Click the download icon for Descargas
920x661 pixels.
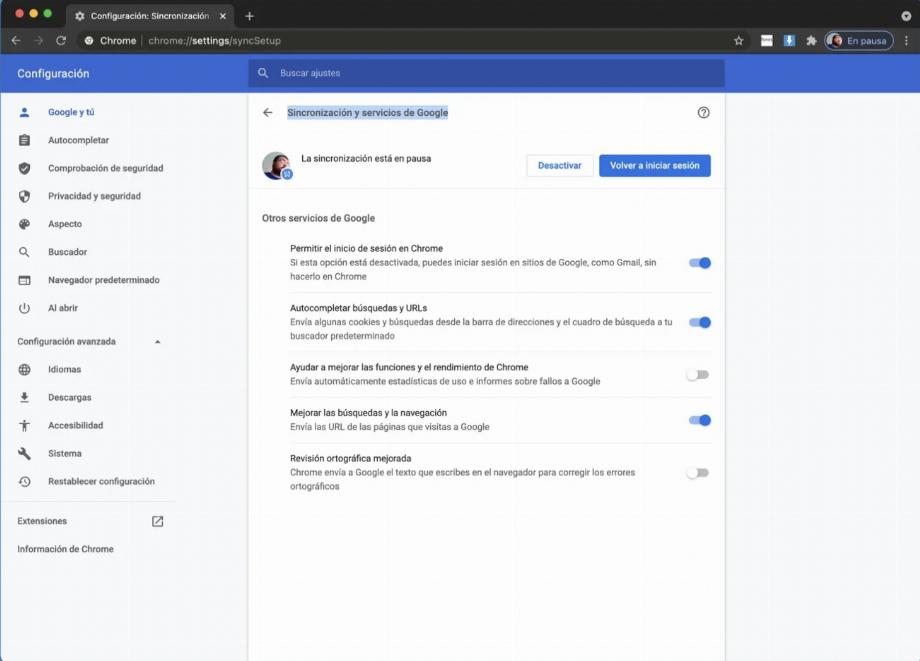(24, 398)
